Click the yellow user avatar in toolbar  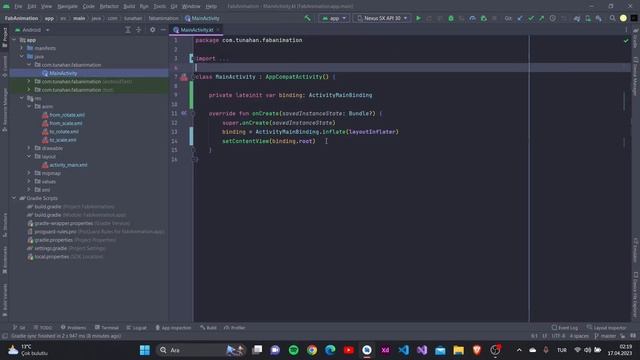coord(623,18)
